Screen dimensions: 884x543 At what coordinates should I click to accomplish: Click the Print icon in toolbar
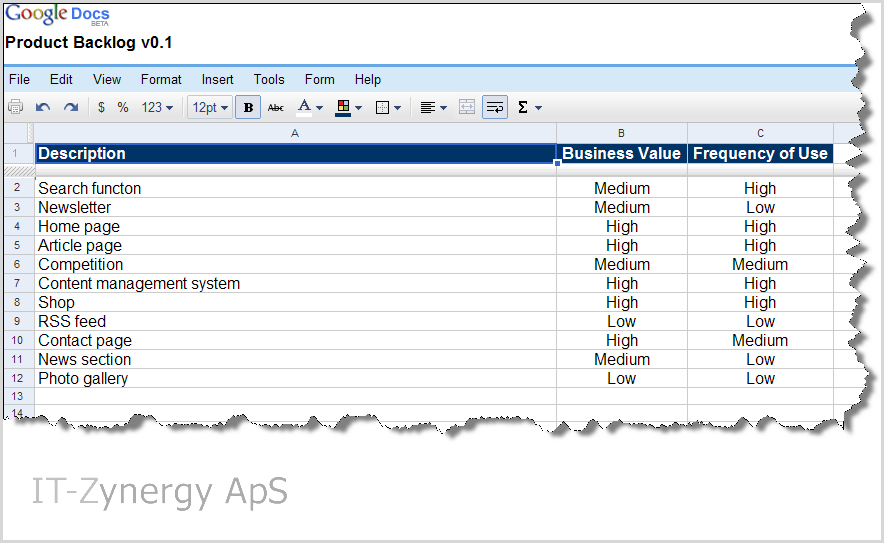pos(15,107)
